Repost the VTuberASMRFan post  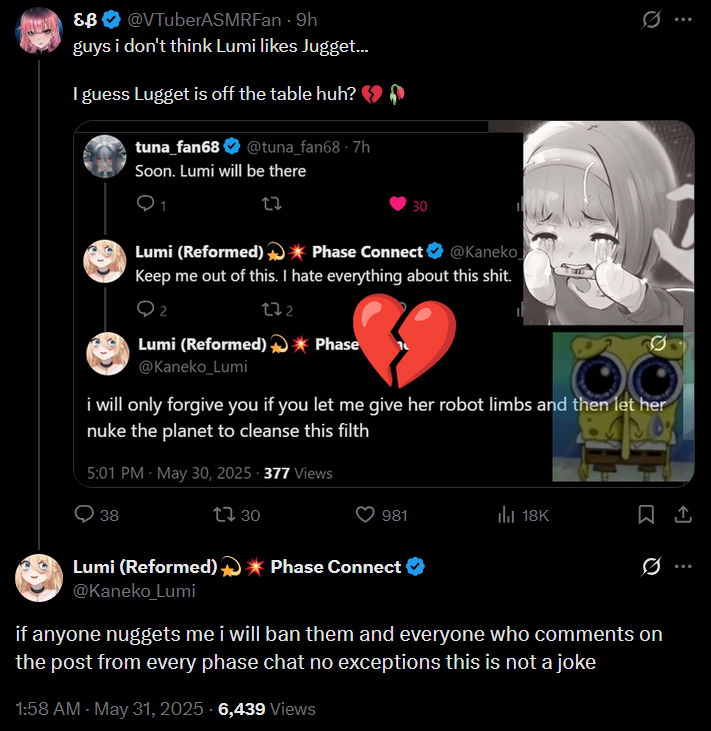(224, 515)
